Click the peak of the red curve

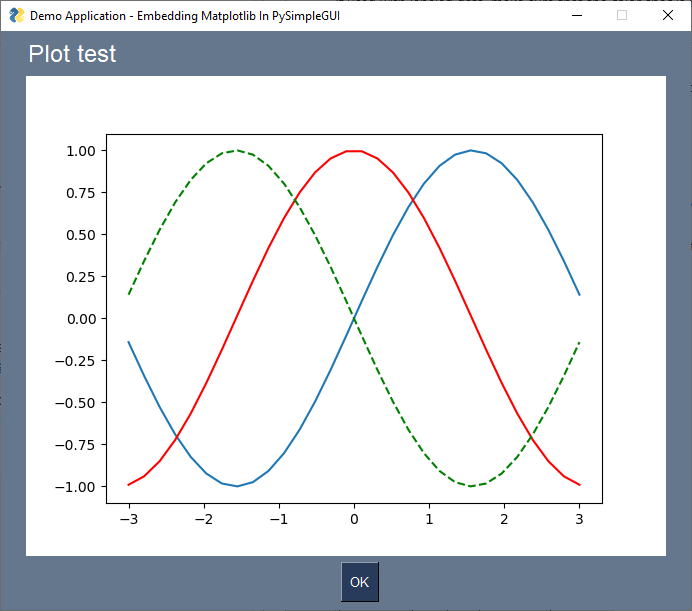point(354,151)
